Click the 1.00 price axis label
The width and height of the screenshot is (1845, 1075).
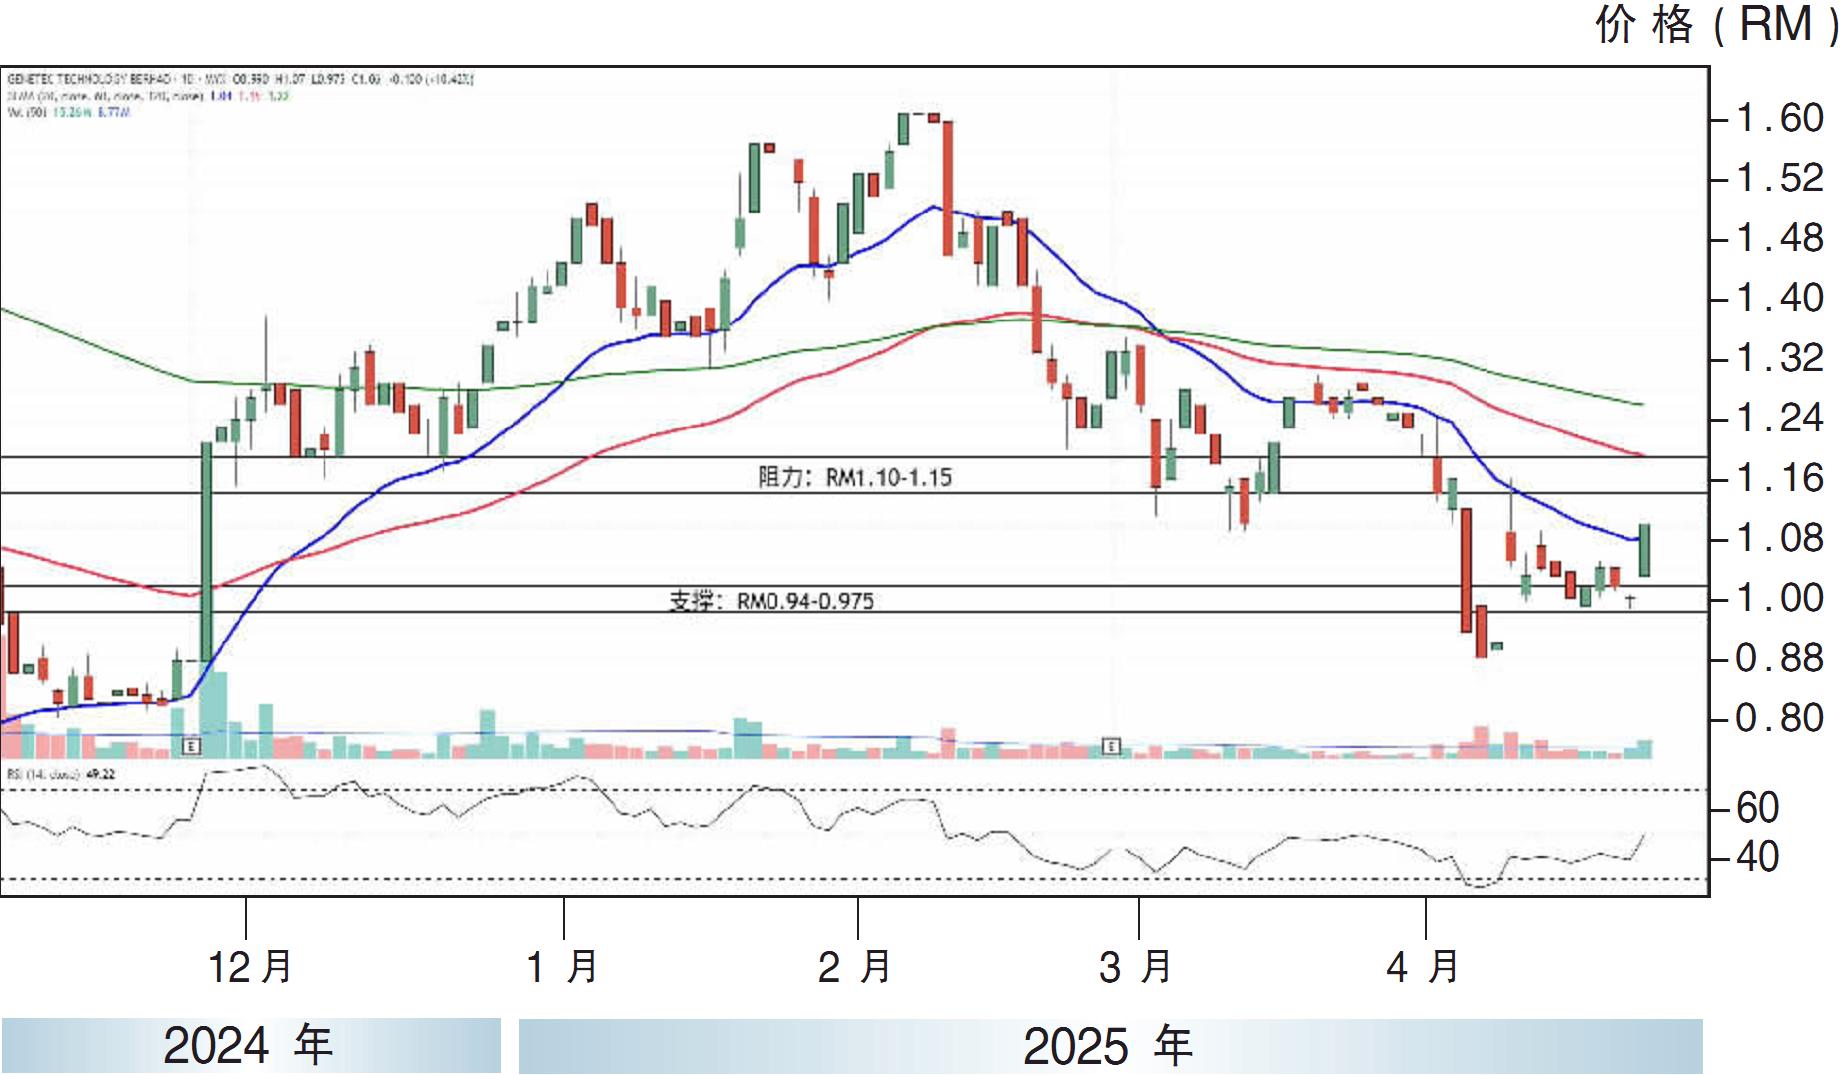point(1779,599)
